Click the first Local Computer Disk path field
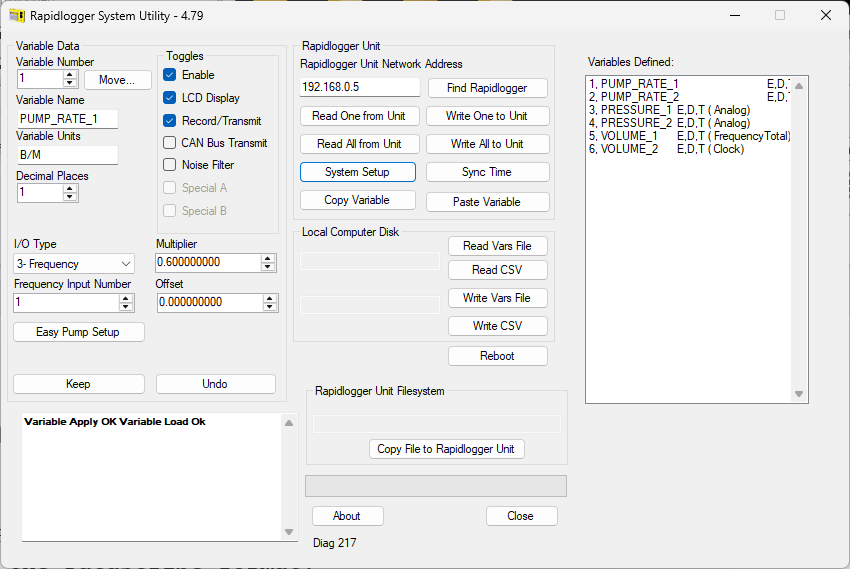This screenshot has width=850, height=569. pyautogui.click(x=370, y=261)
